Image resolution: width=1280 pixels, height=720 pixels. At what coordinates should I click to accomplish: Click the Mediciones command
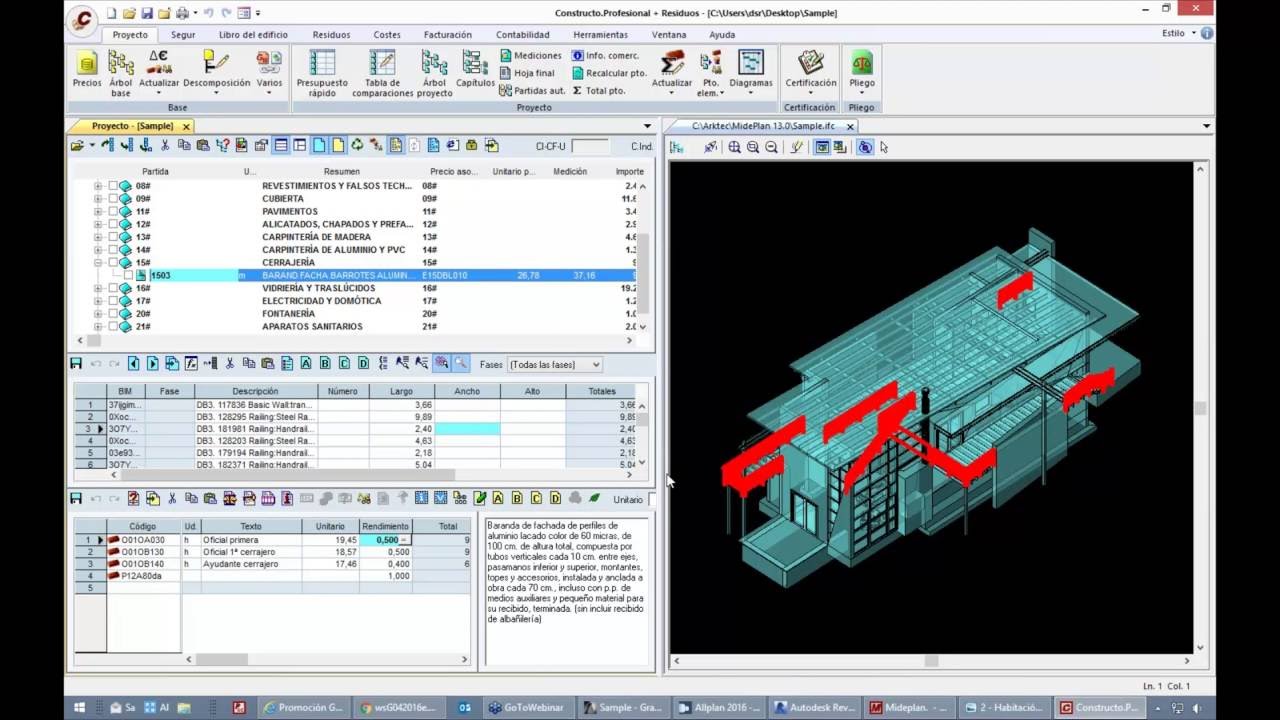(531, 56)
